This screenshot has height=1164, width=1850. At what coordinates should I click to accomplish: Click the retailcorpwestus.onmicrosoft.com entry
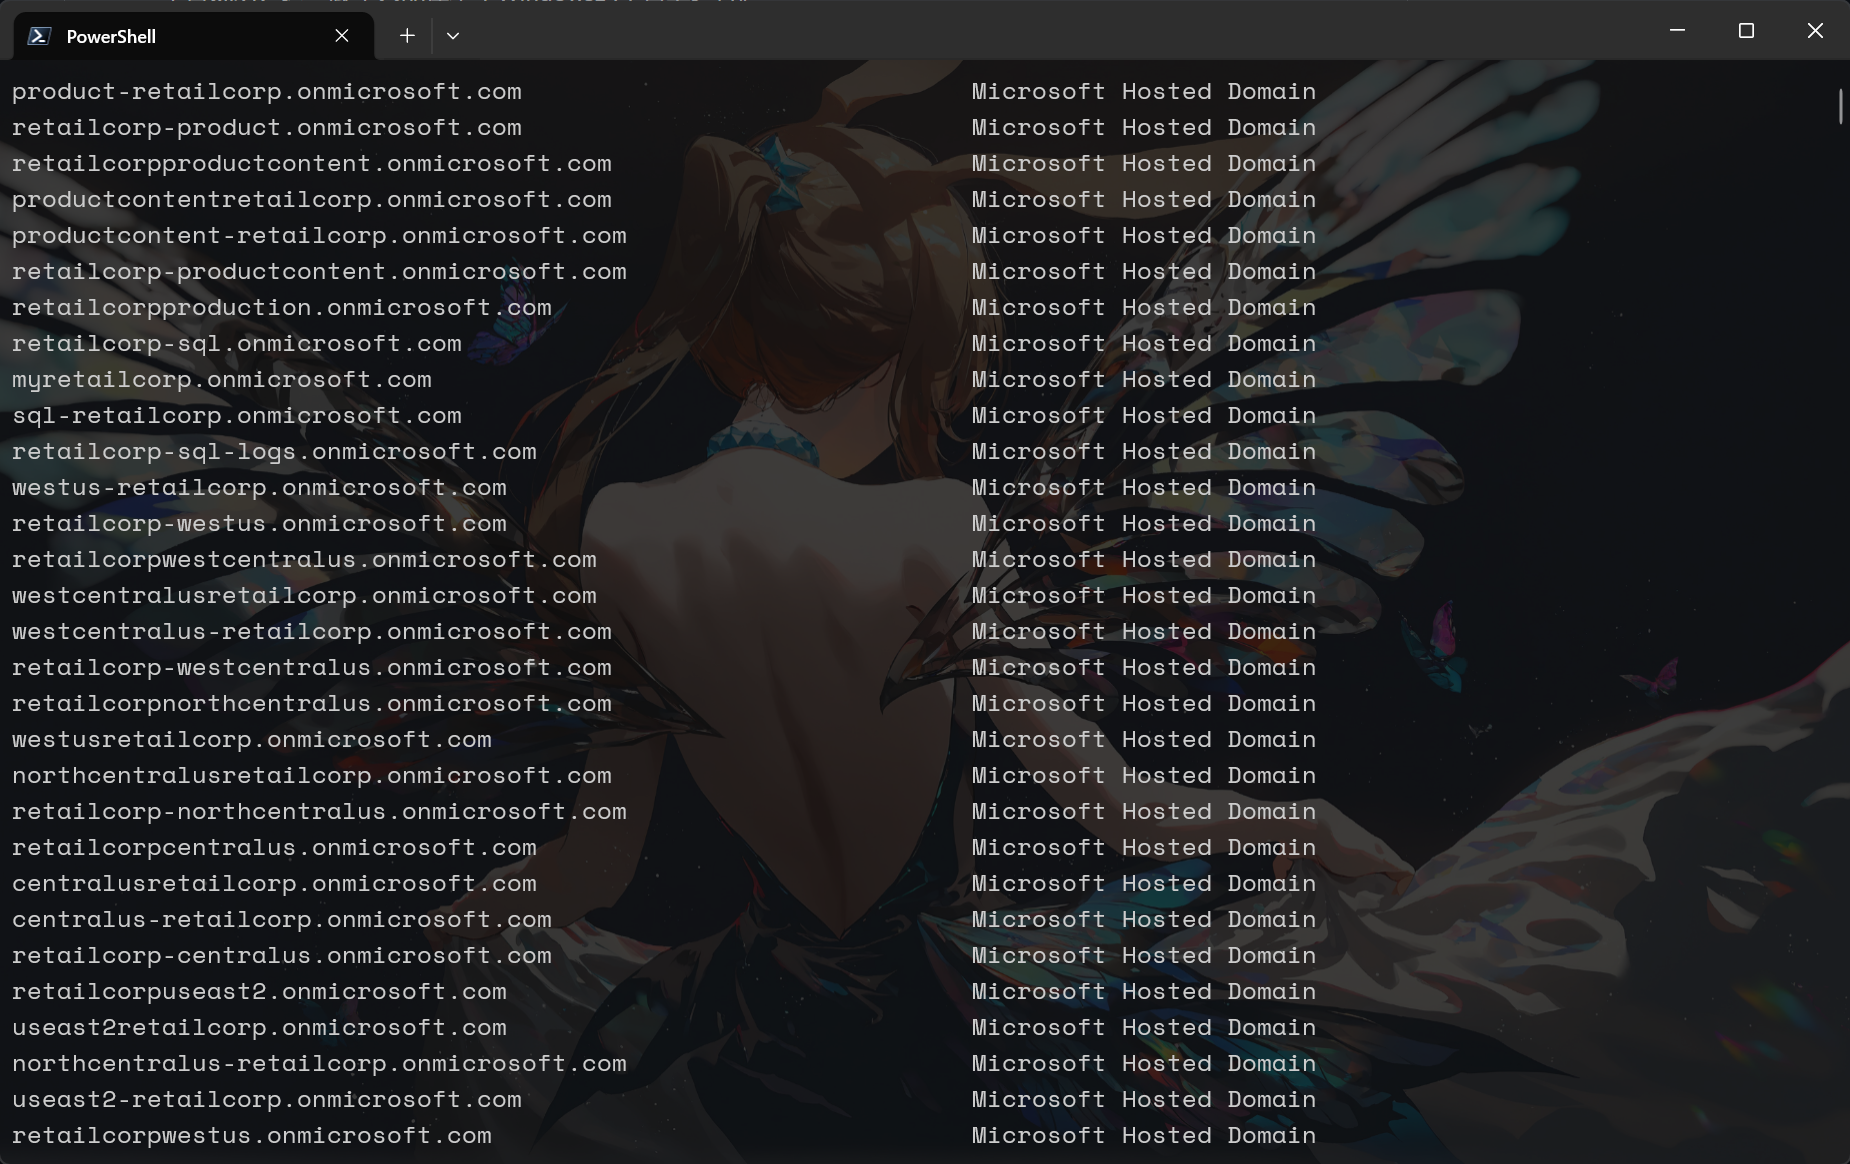(252, 1136)
